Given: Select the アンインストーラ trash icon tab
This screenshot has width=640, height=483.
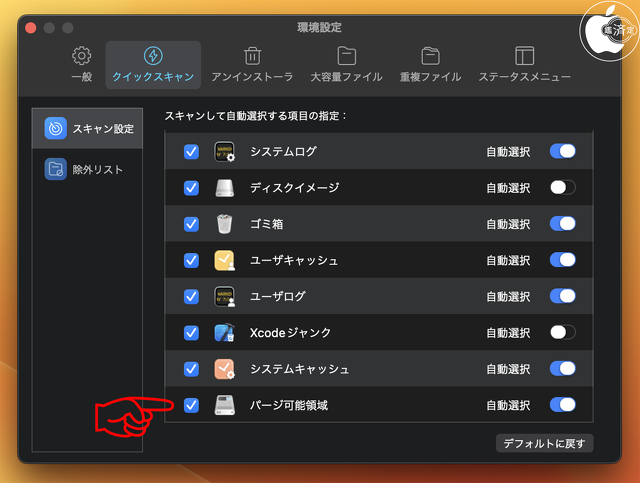Looking at the screenshot, I should click(x=253, y=64).
